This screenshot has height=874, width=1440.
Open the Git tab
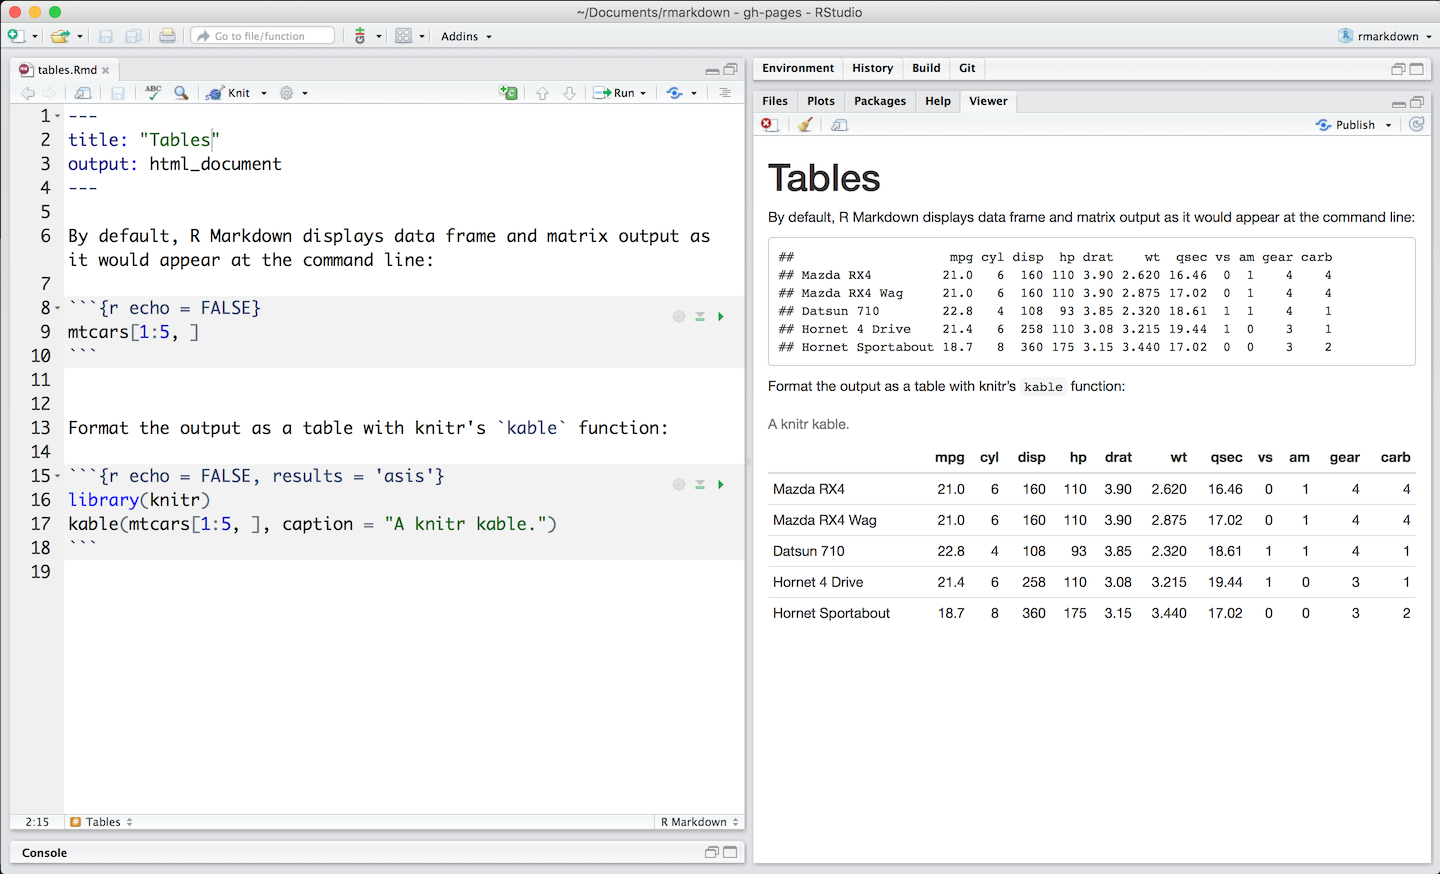967,68
